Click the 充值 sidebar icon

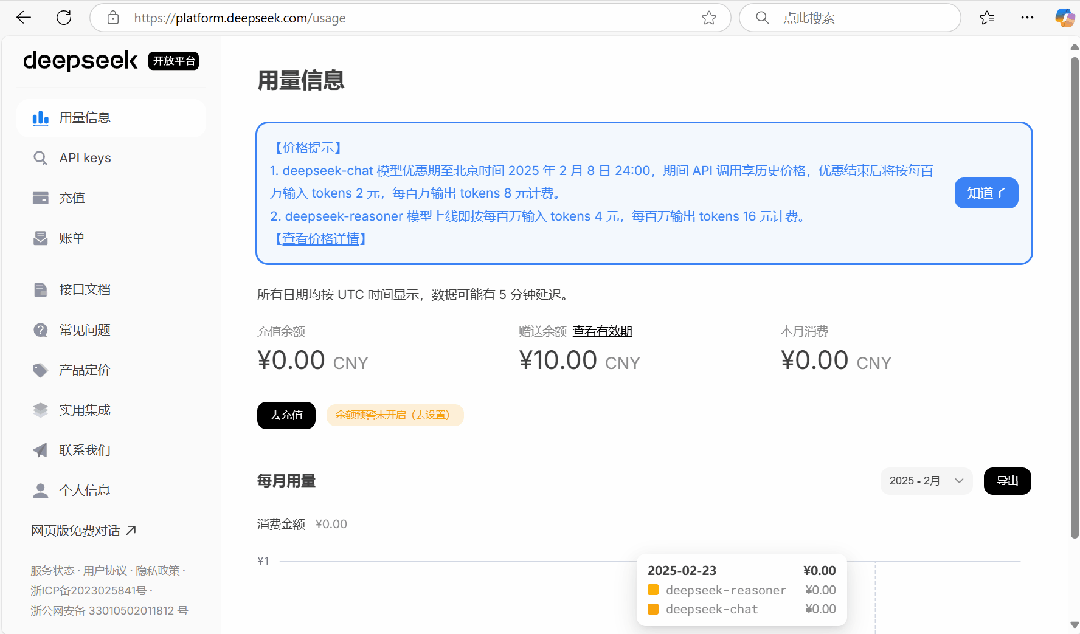coord(40,197)
